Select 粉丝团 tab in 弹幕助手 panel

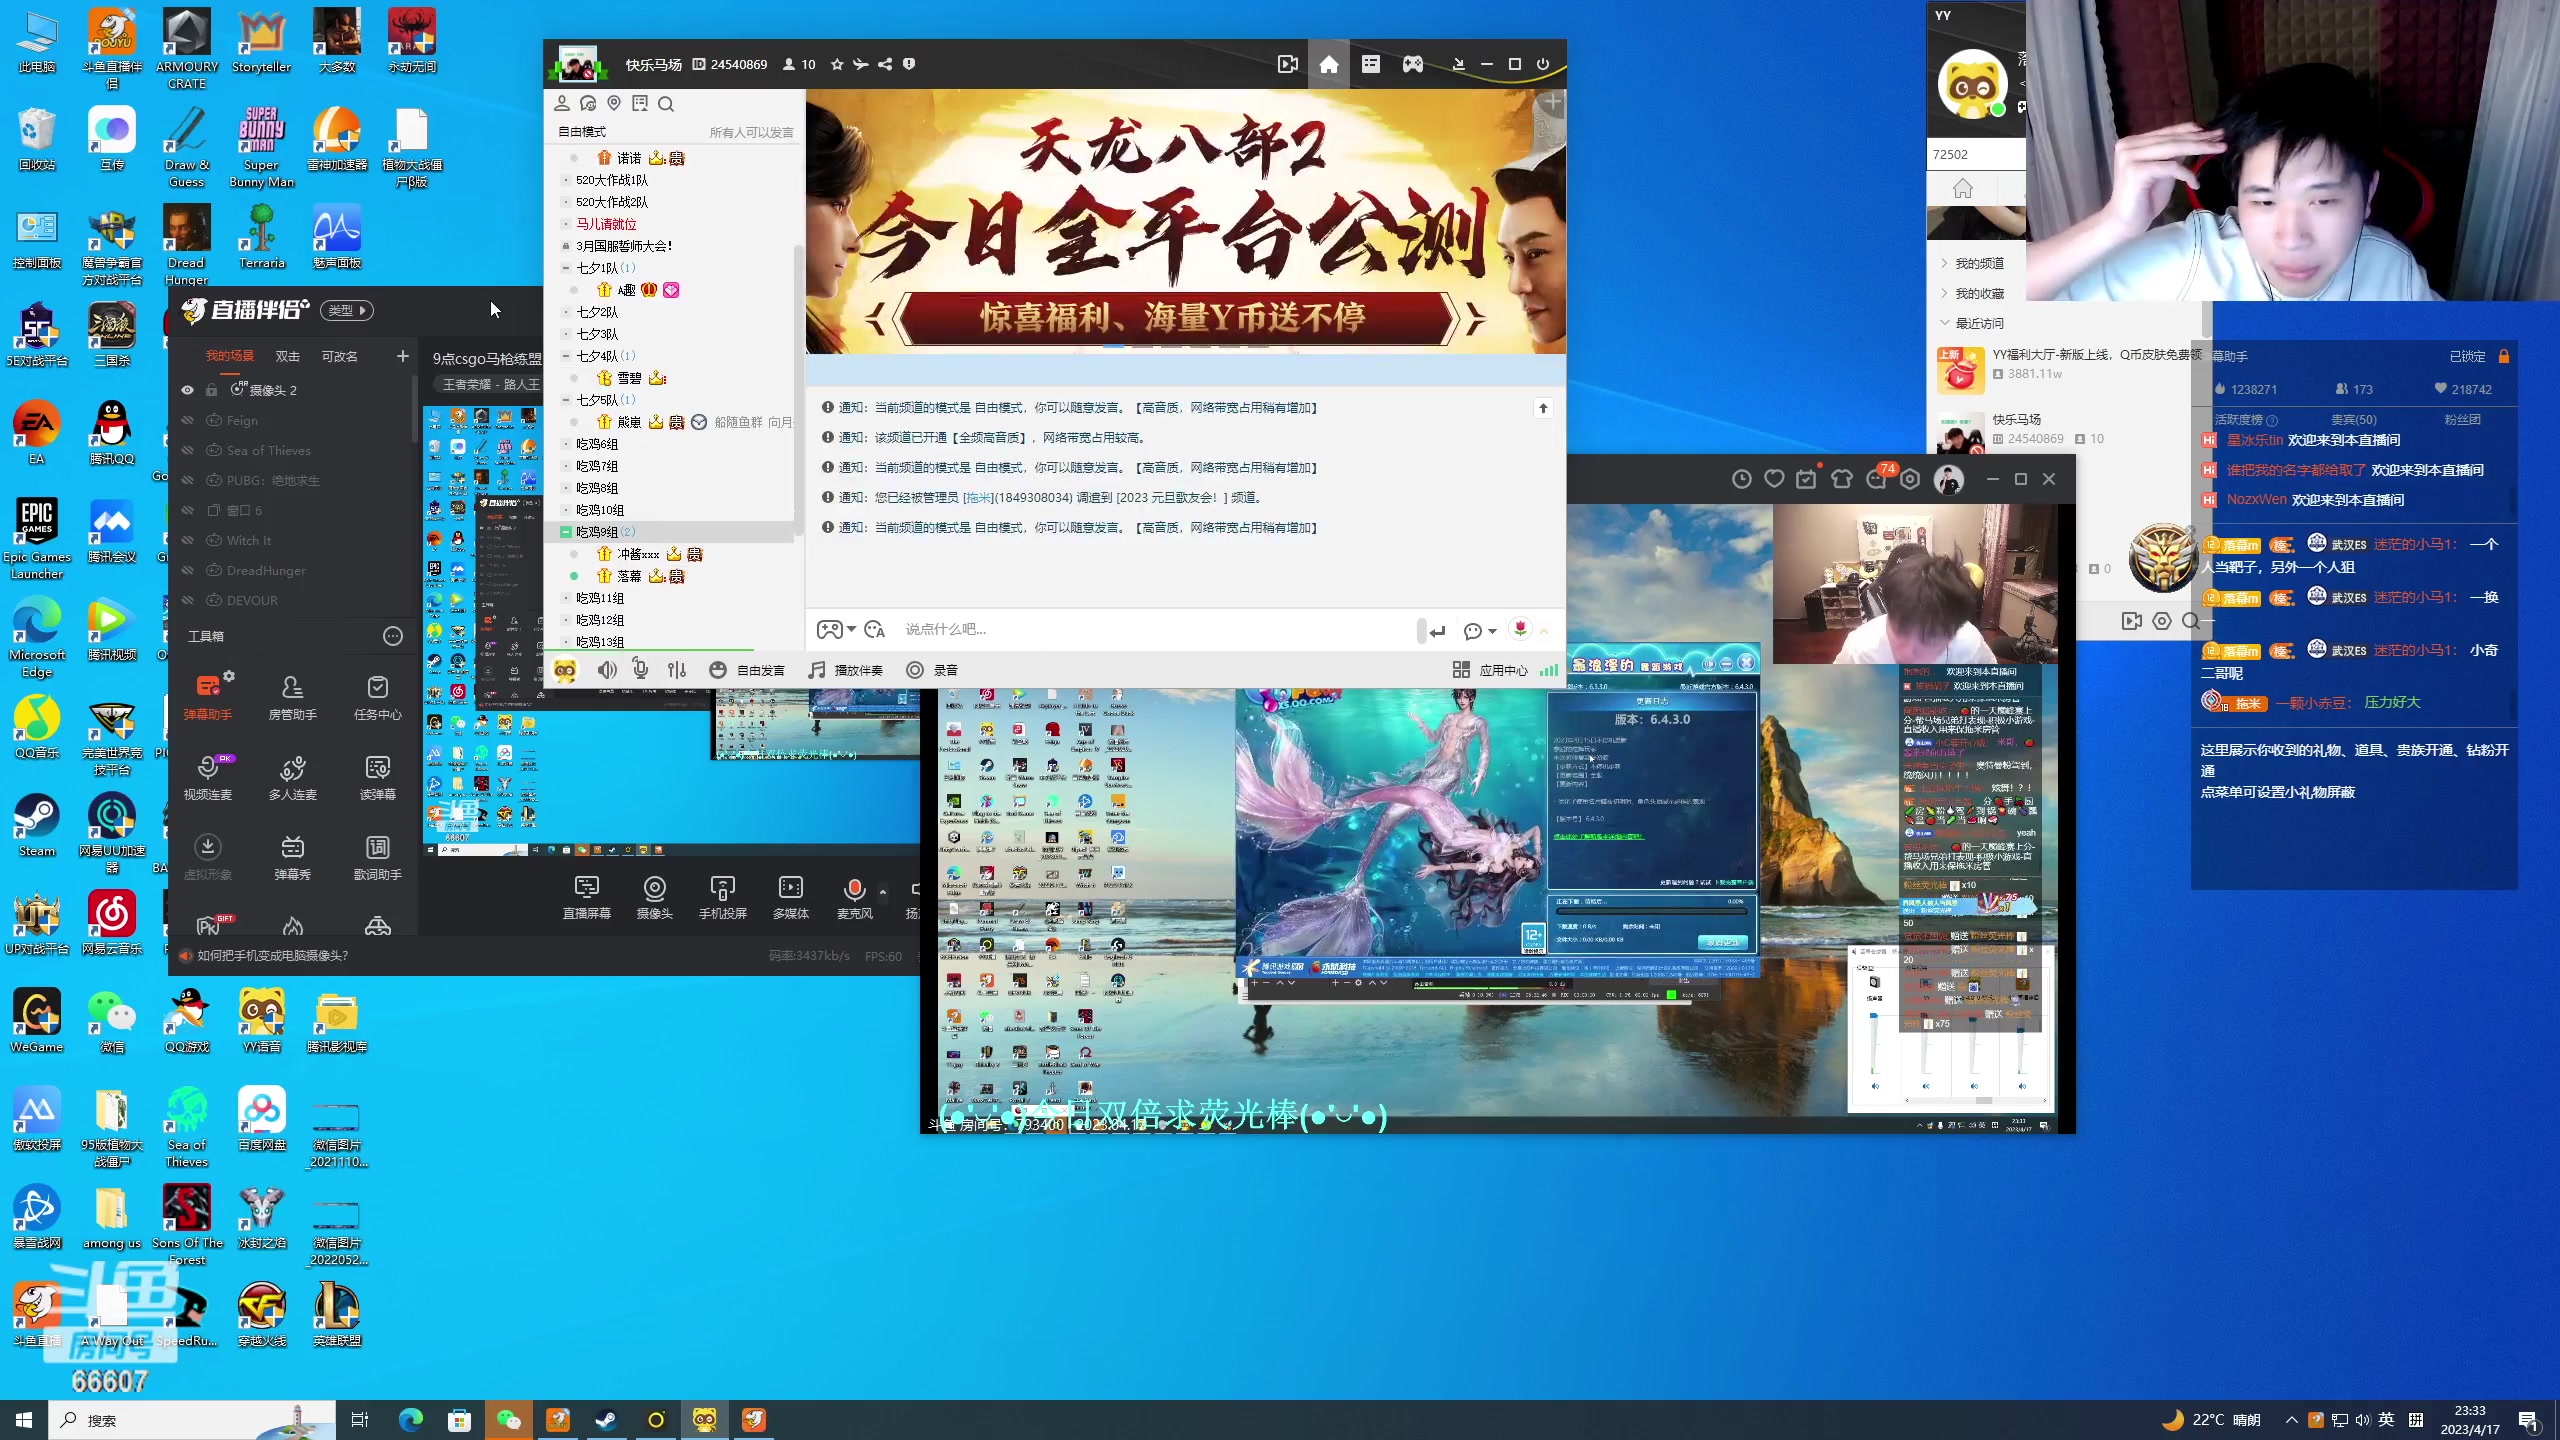coord(2462,420)
